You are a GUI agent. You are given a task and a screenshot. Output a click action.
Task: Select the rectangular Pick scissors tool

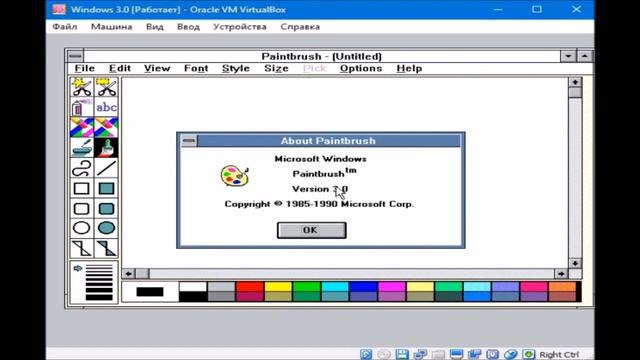tap(106, 87)
